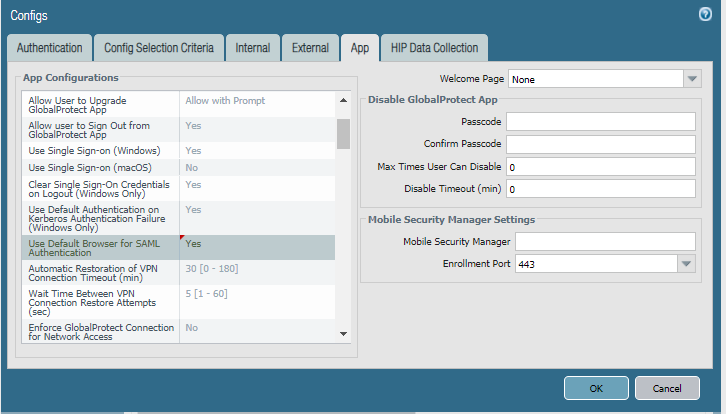
Task: Confirm with the OK button
Action: click(596, 388)
